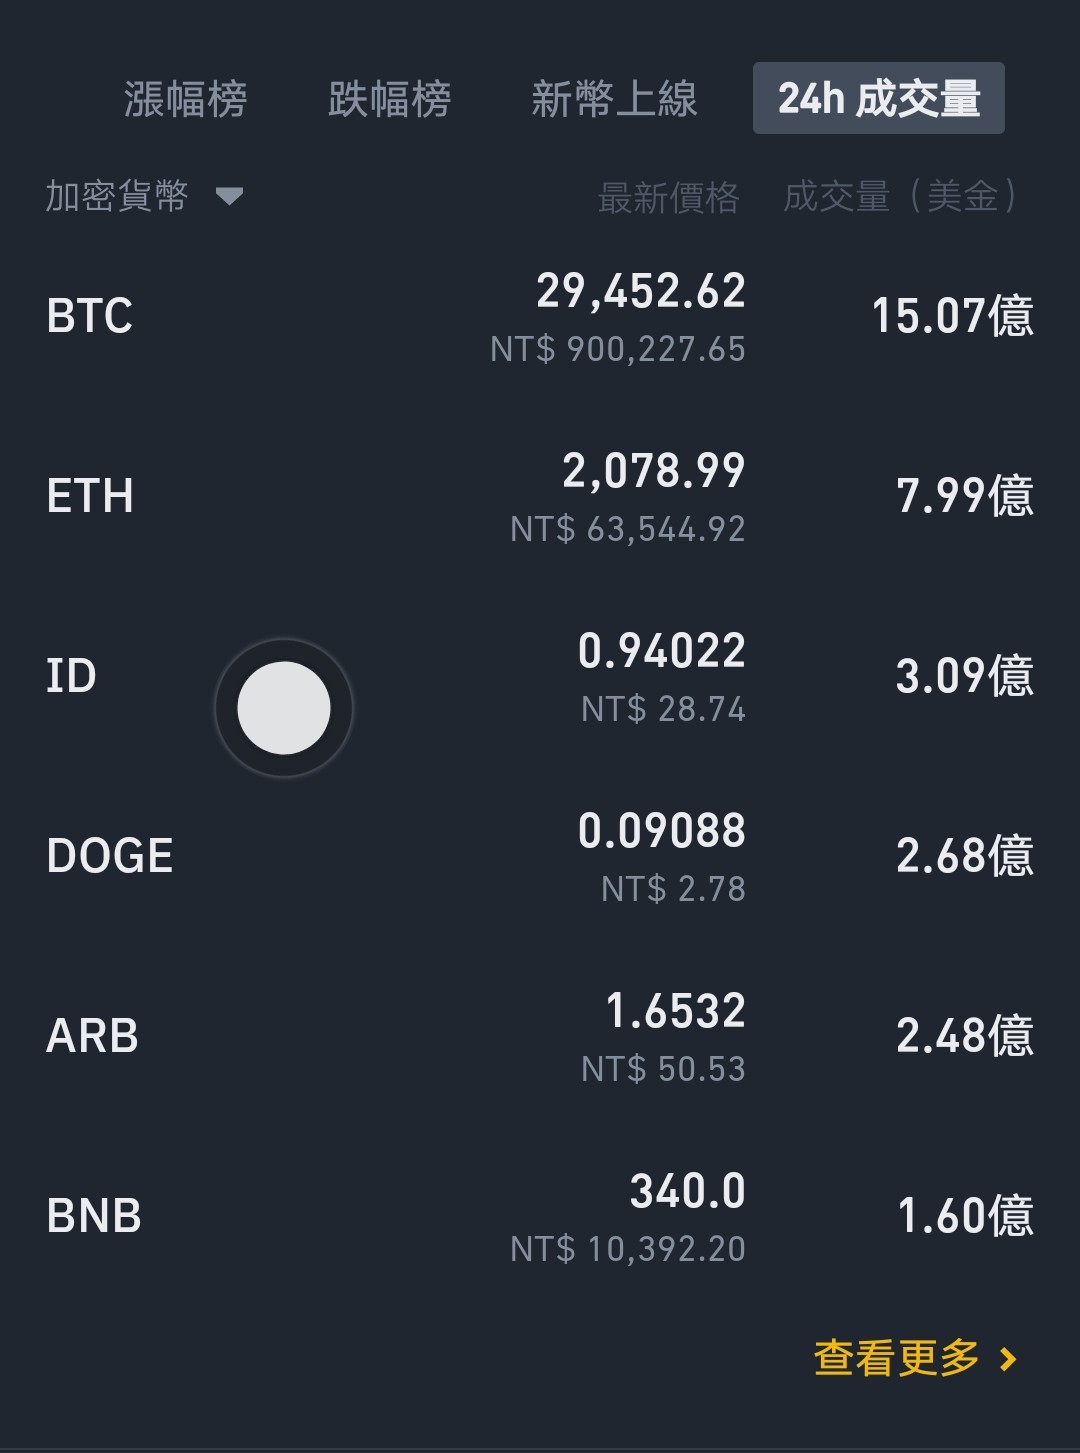
Task: Select the 24h 成交量 tab
Action: tap(879, 98)
